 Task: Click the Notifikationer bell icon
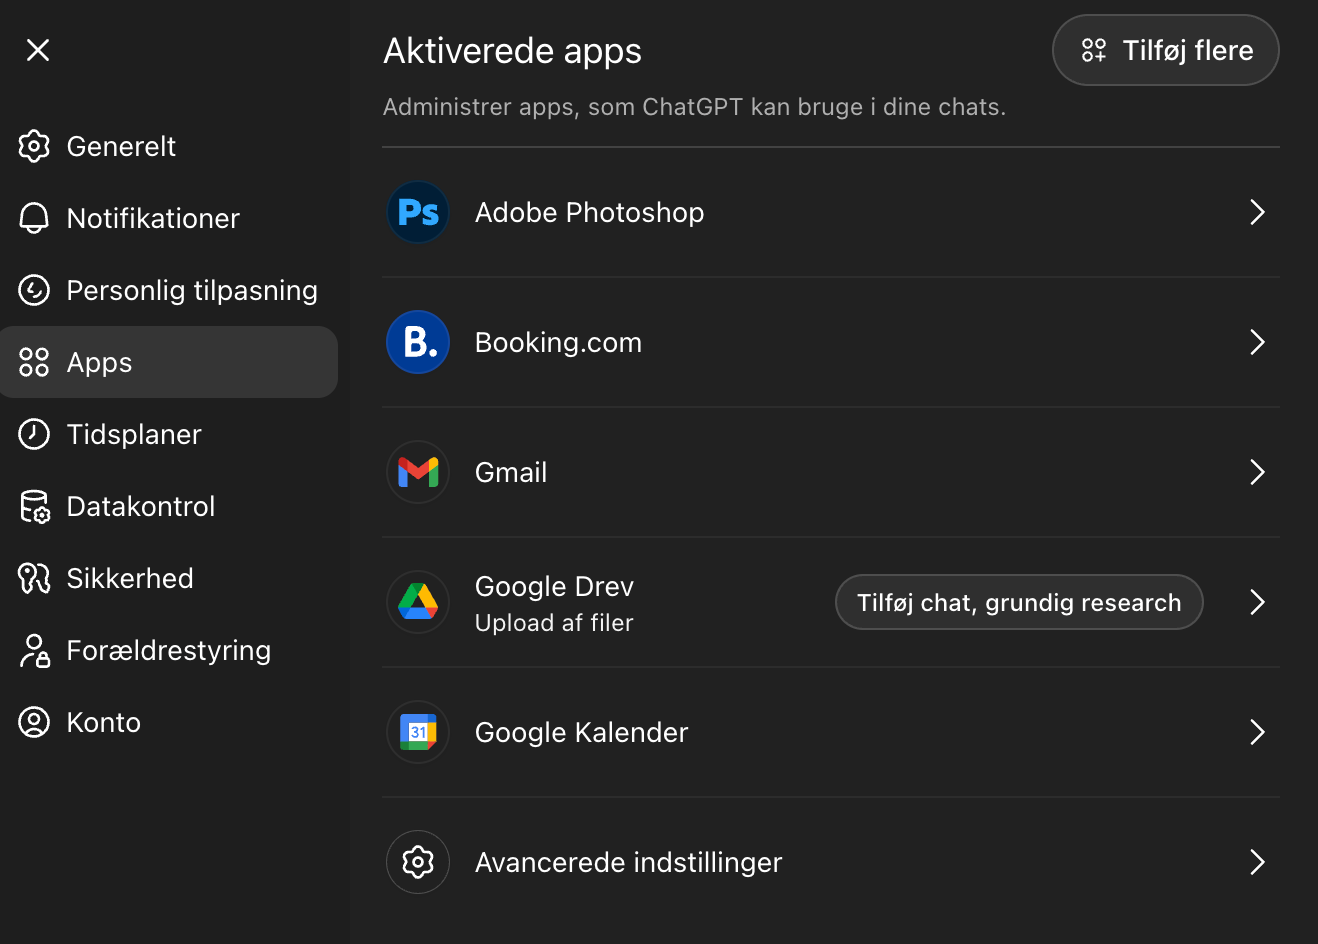(34, 218)
